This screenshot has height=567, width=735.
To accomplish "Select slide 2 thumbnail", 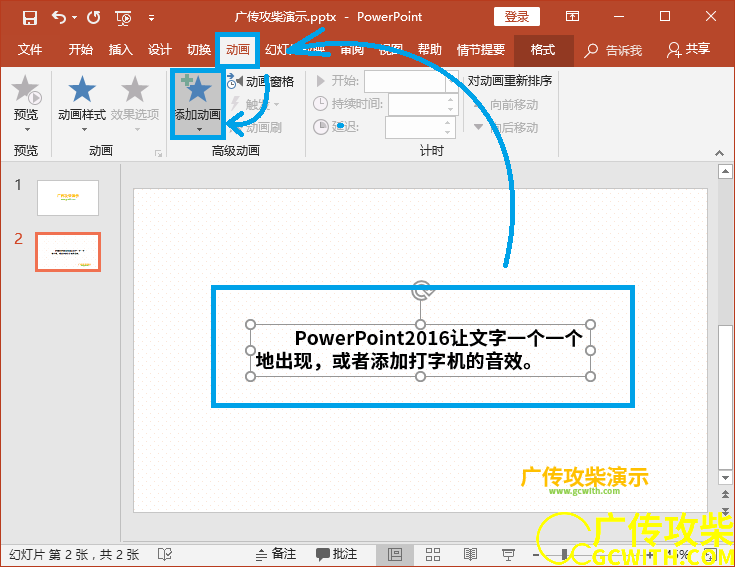I will 68,252.
